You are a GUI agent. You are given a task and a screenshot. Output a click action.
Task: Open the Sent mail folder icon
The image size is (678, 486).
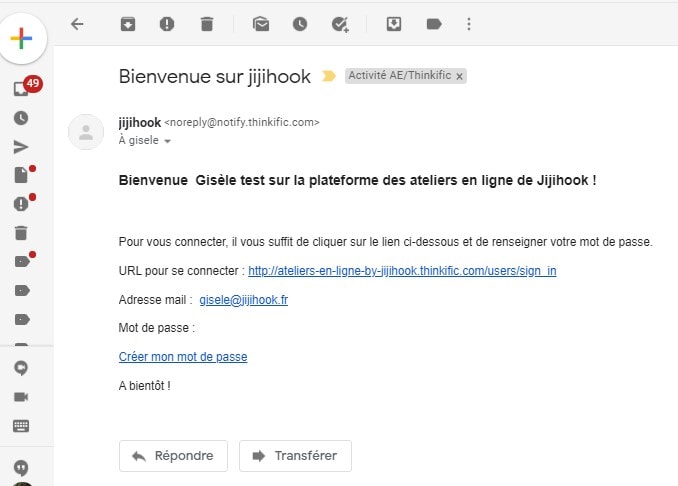[x=21, y=147]
